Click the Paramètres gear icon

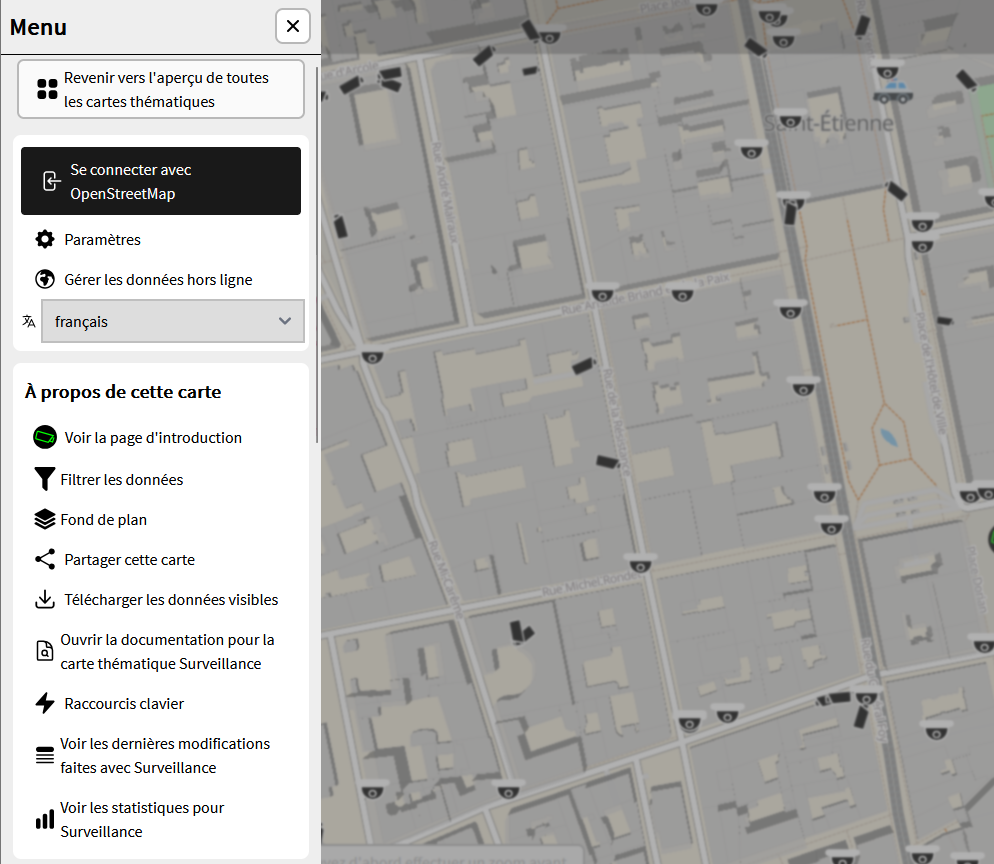pos(45,240)
